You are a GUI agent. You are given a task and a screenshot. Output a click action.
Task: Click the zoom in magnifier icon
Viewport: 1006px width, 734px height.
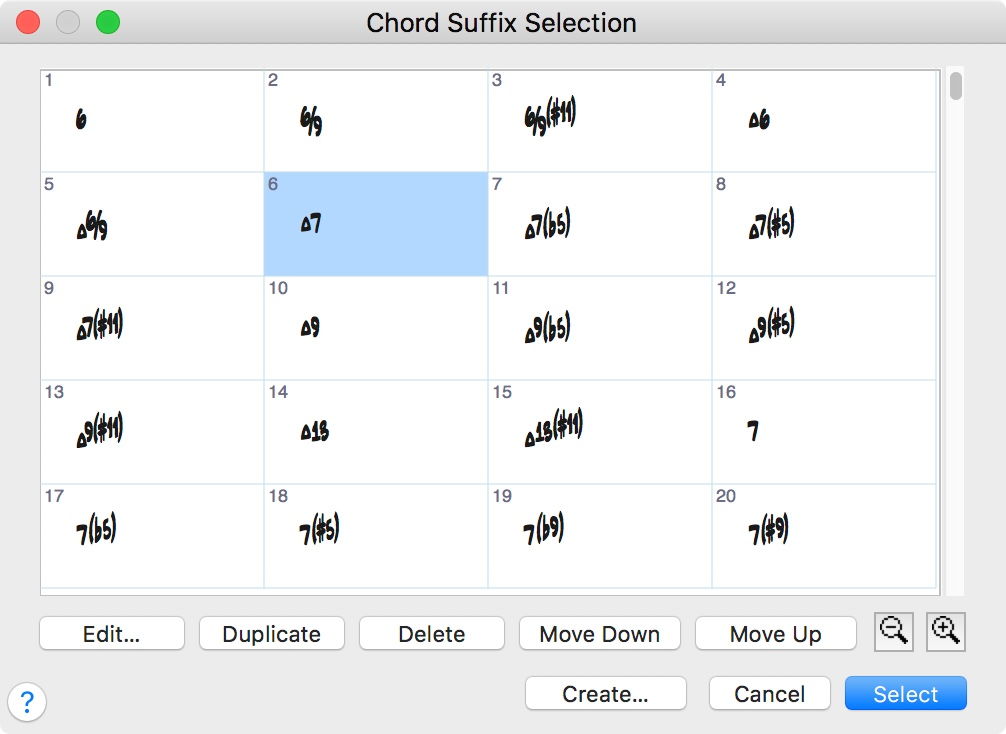945,633
